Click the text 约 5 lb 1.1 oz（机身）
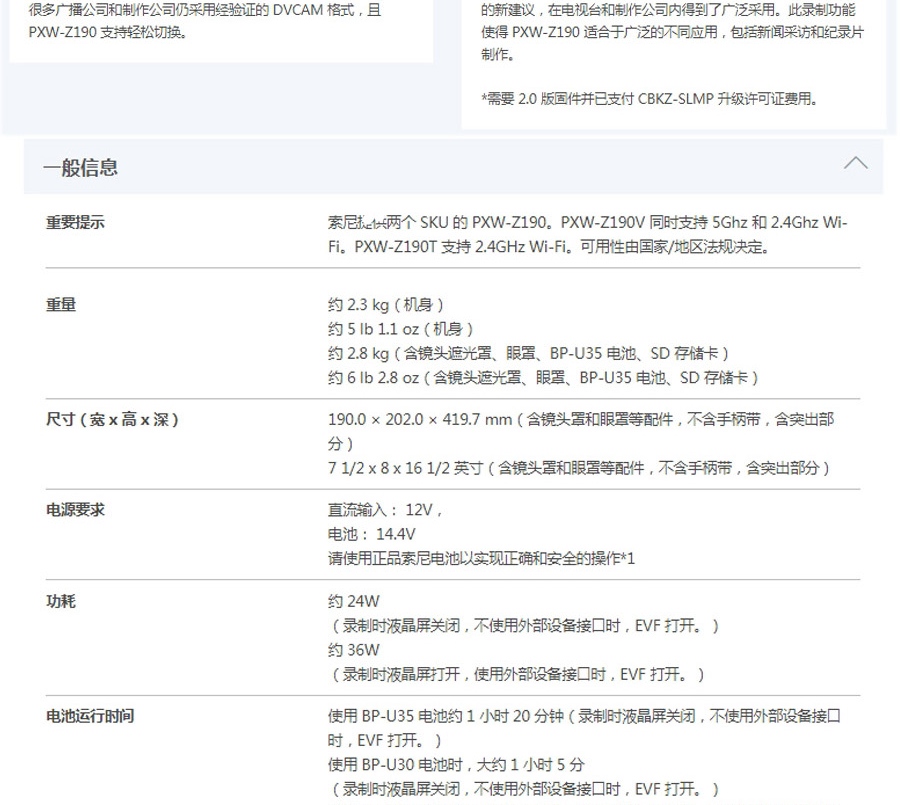This screenshot has width=900, height=805. click(x=401, y=329)
